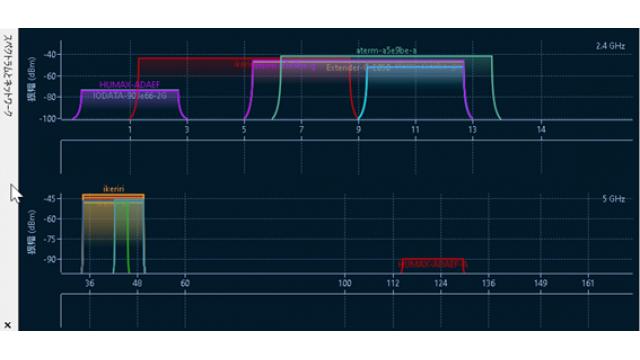The width and height of the screenshot is (640, 360).
Task: Click the -80 dBm axis value
Action: pos(51,97)
